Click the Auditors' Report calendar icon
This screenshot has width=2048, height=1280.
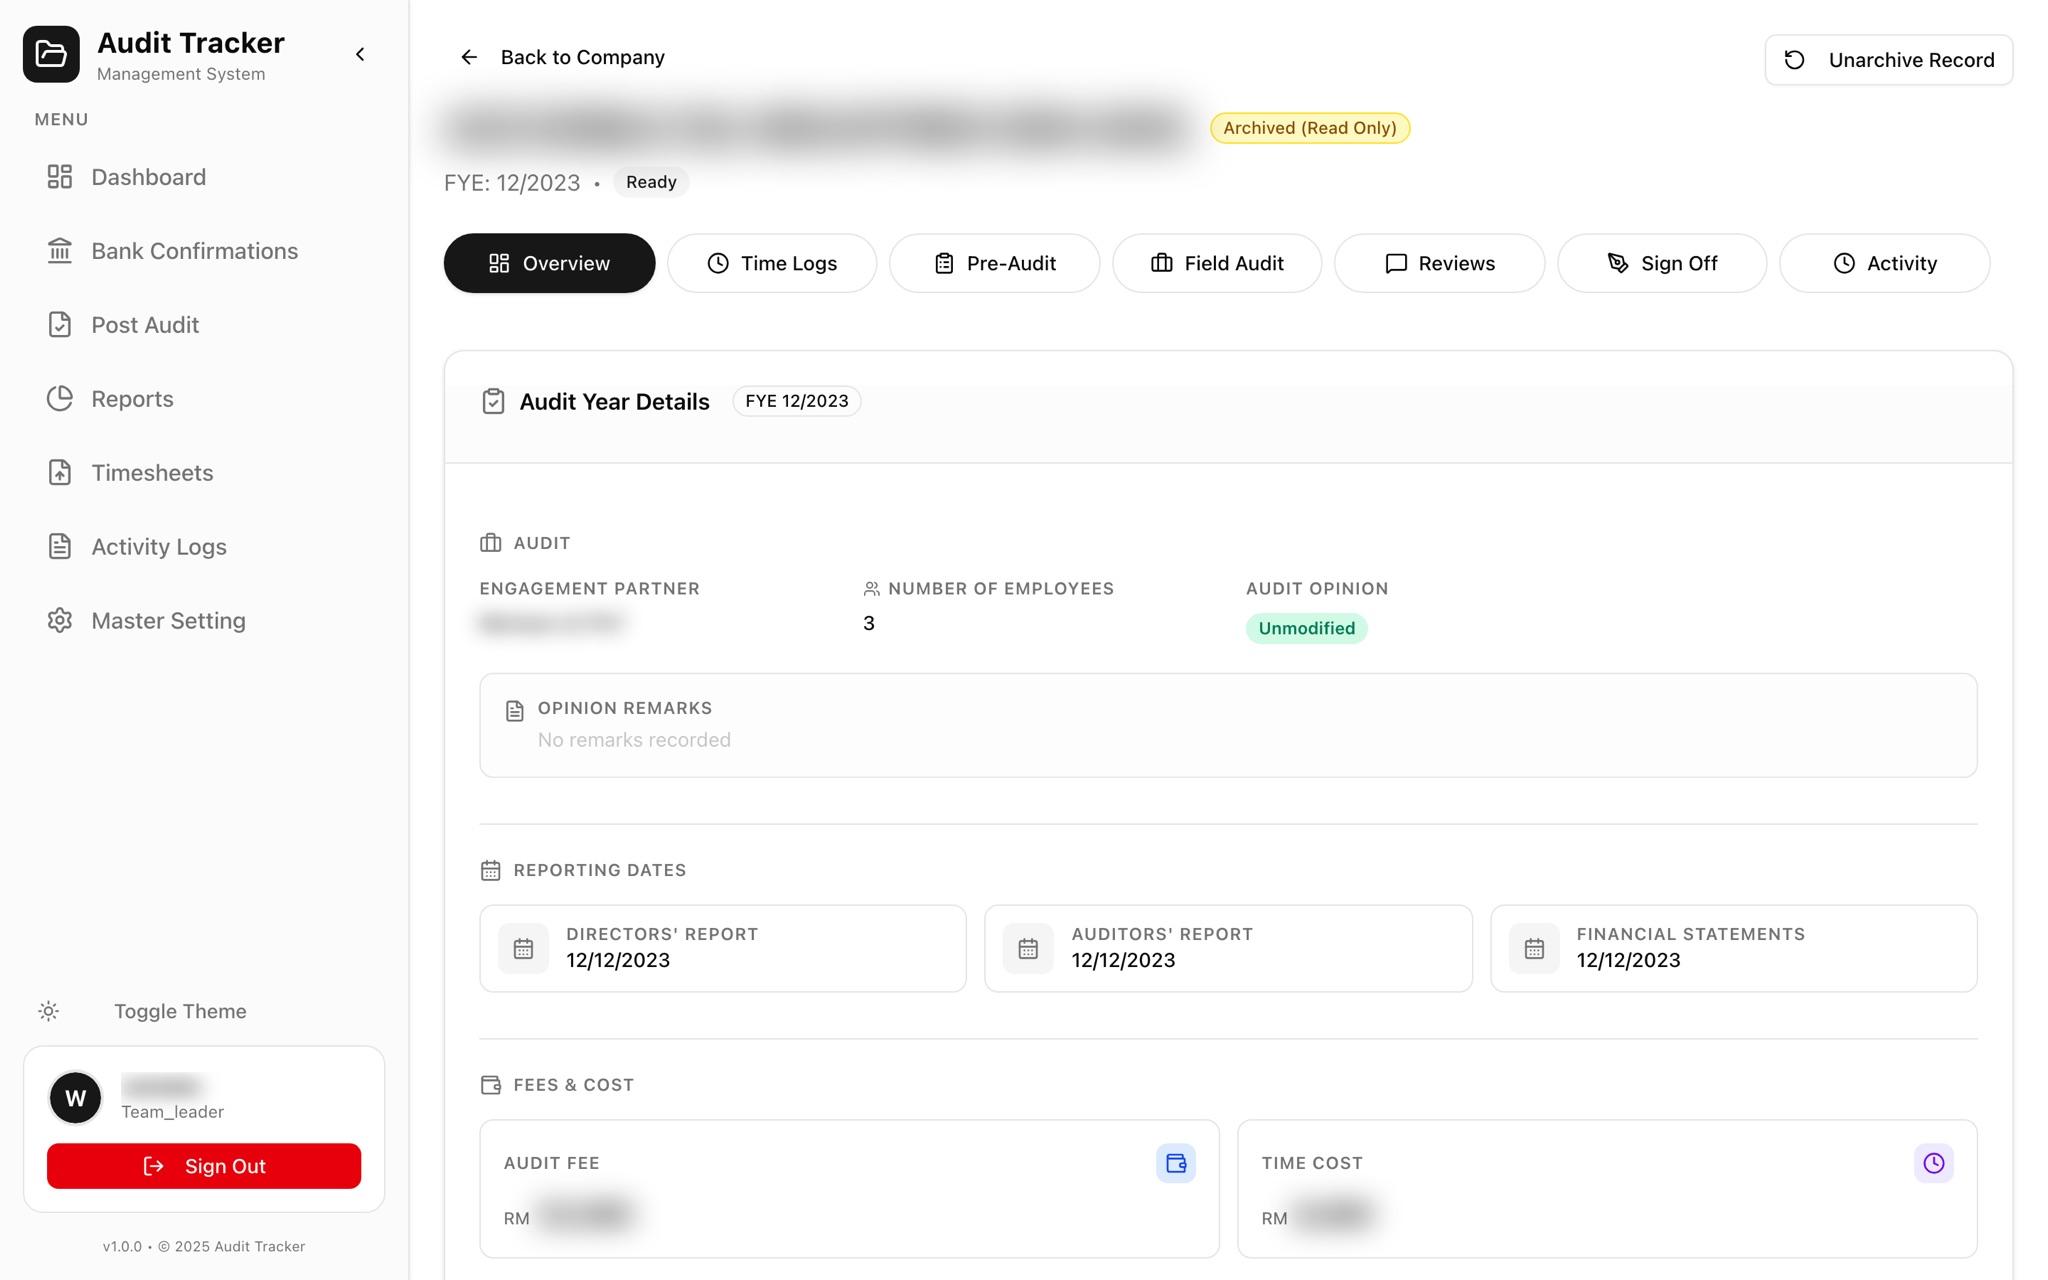pyautogui.click(x=1028, y=949)
